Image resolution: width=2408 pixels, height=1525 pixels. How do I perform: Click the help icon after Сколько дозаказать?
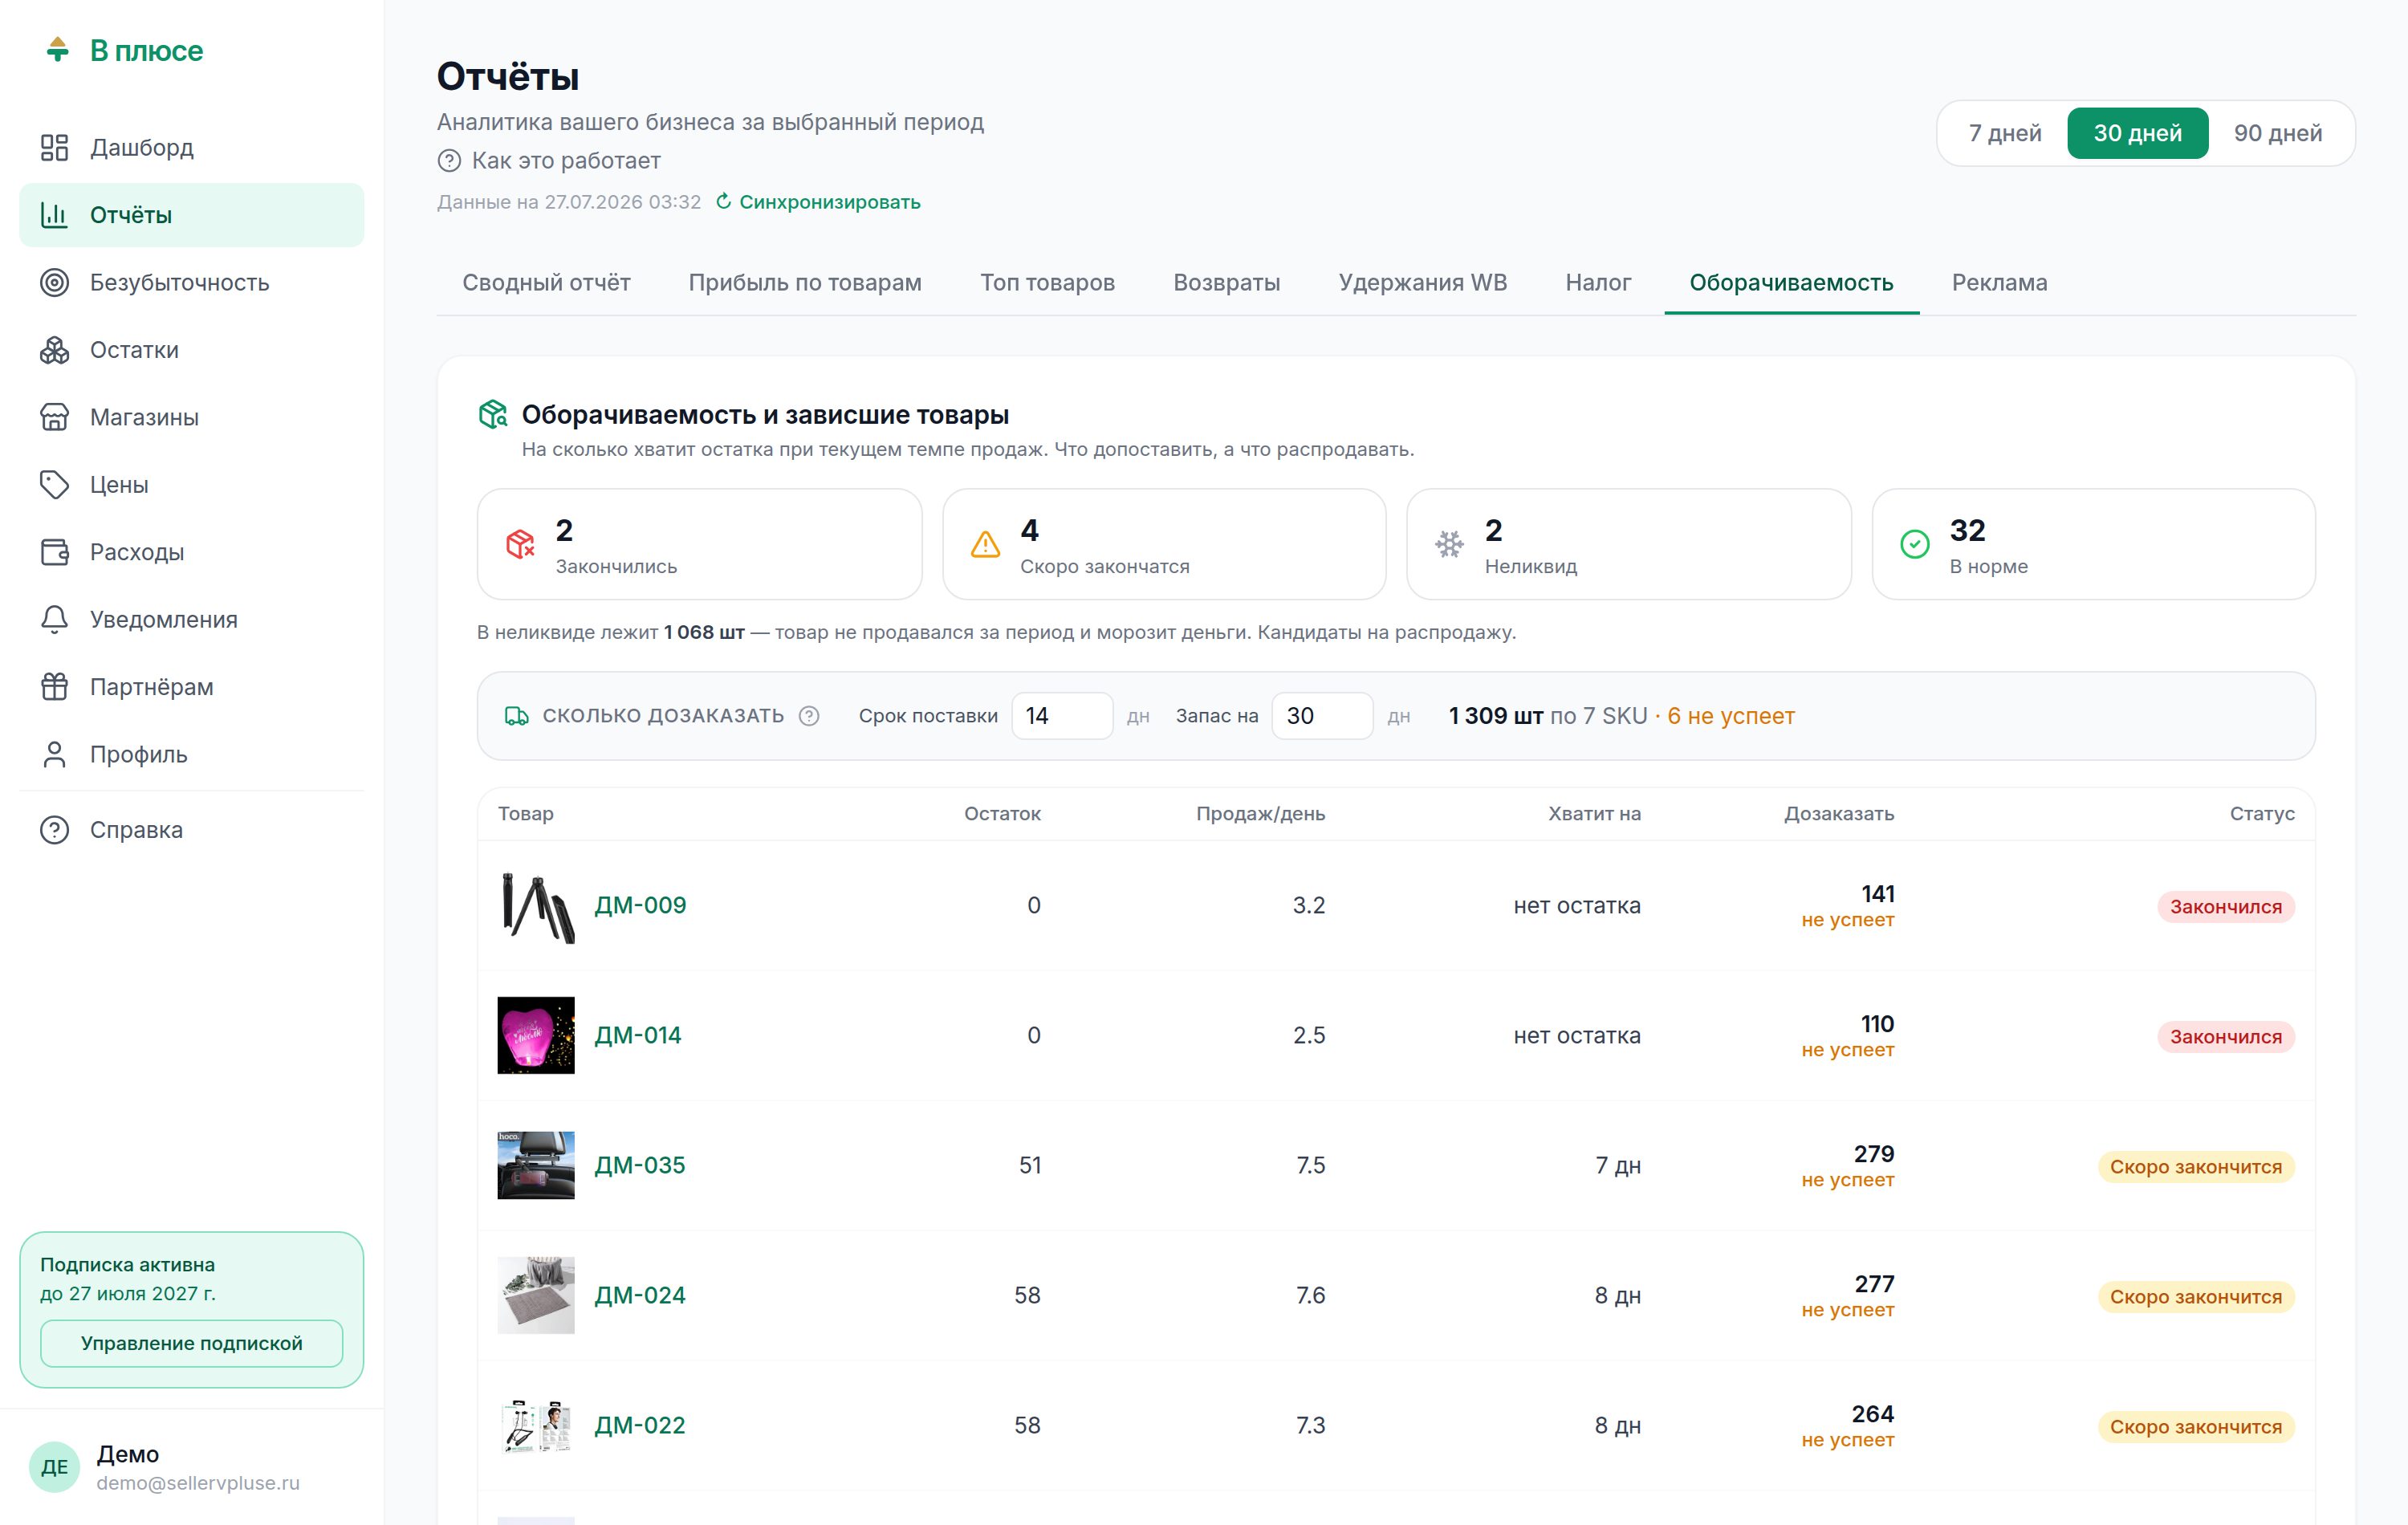click(x=810, y=716)
